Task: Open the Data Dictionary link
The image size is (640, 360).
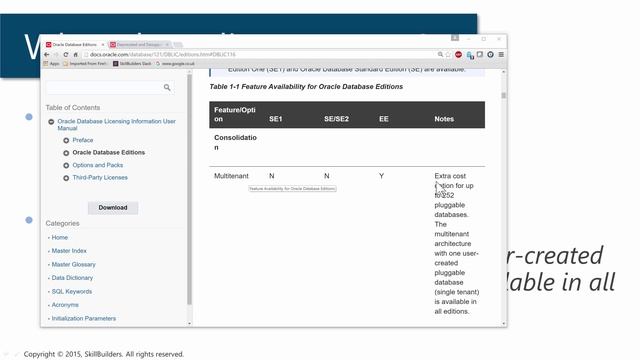Action: click(x=72, y=278)
